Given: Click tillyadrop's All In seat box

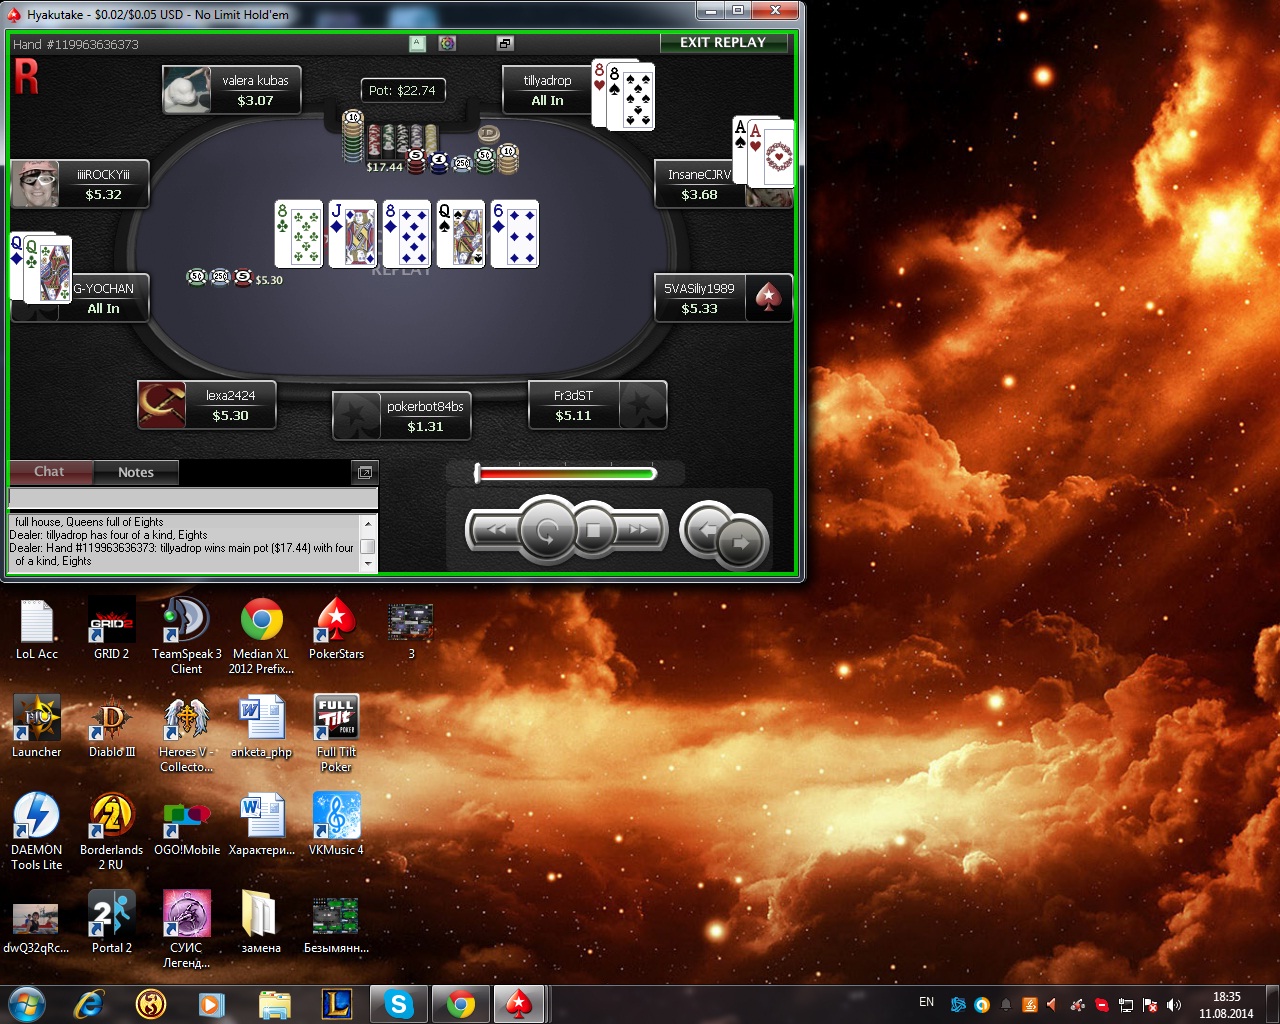Looking at the screenshot, I should point(547,90).
